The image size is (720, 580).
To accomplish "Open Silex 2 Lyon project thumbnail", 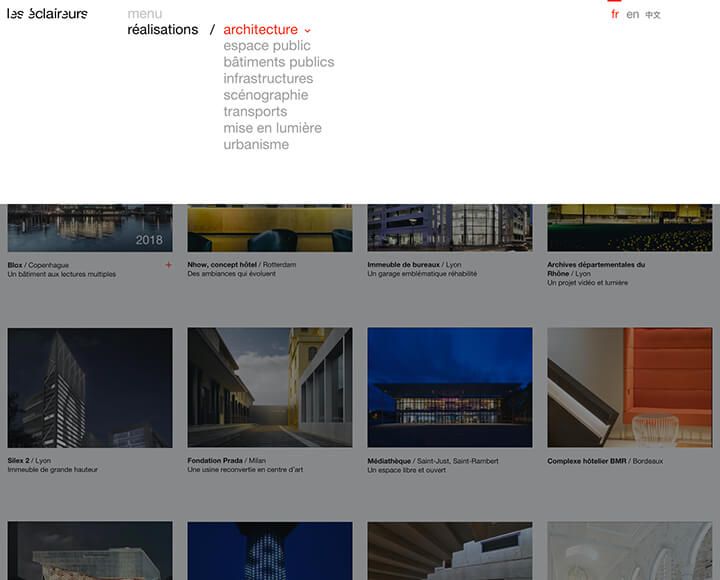I will pos(90,387).
